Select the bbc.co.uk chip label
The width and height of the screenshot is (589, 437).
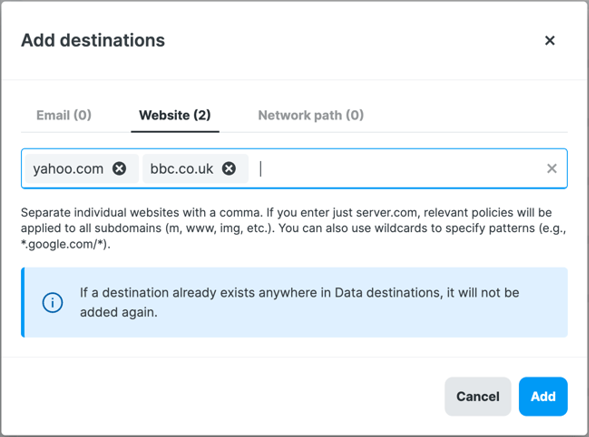coord(182,169)
